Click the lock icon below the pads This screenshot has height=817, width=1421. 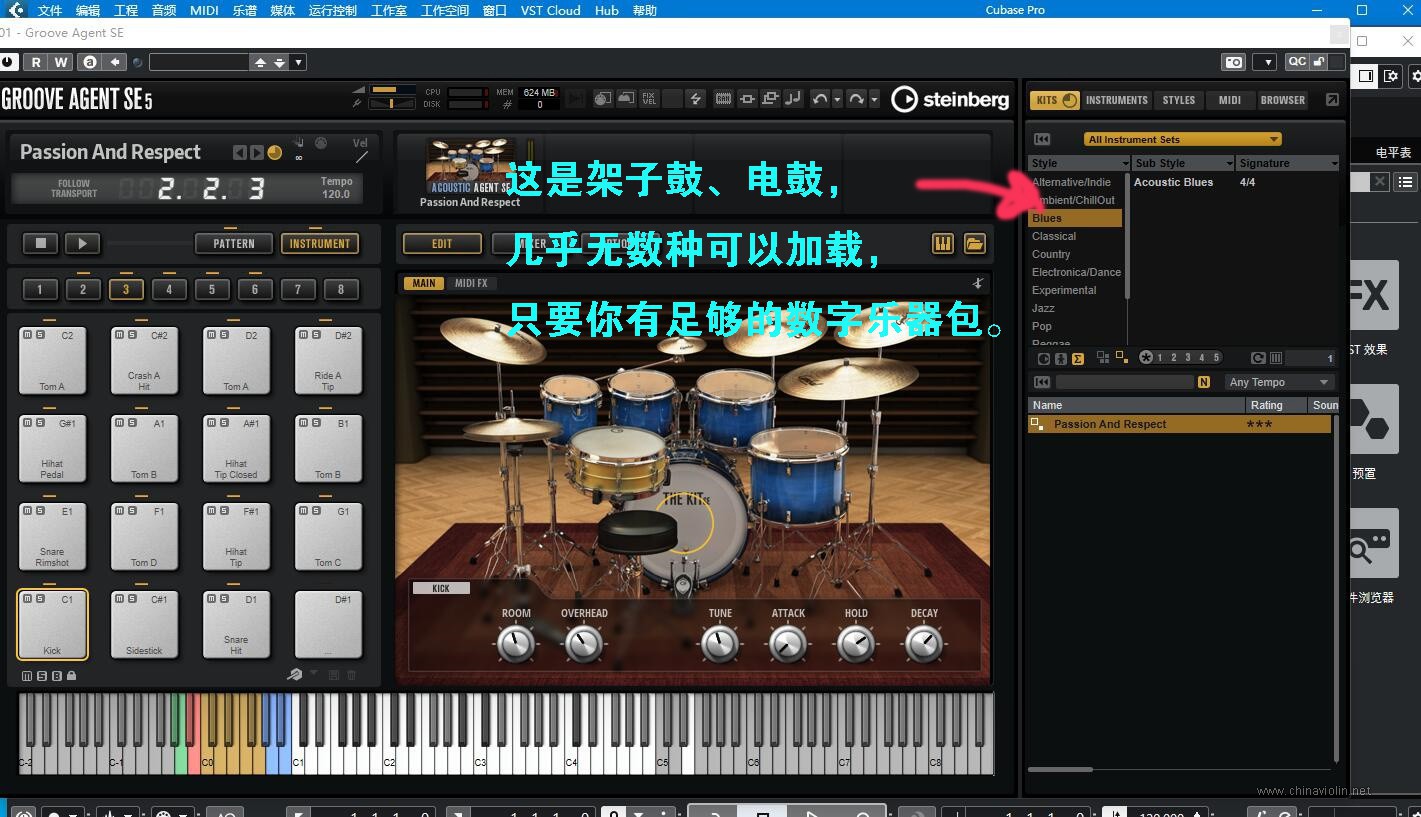pos(72,676)
